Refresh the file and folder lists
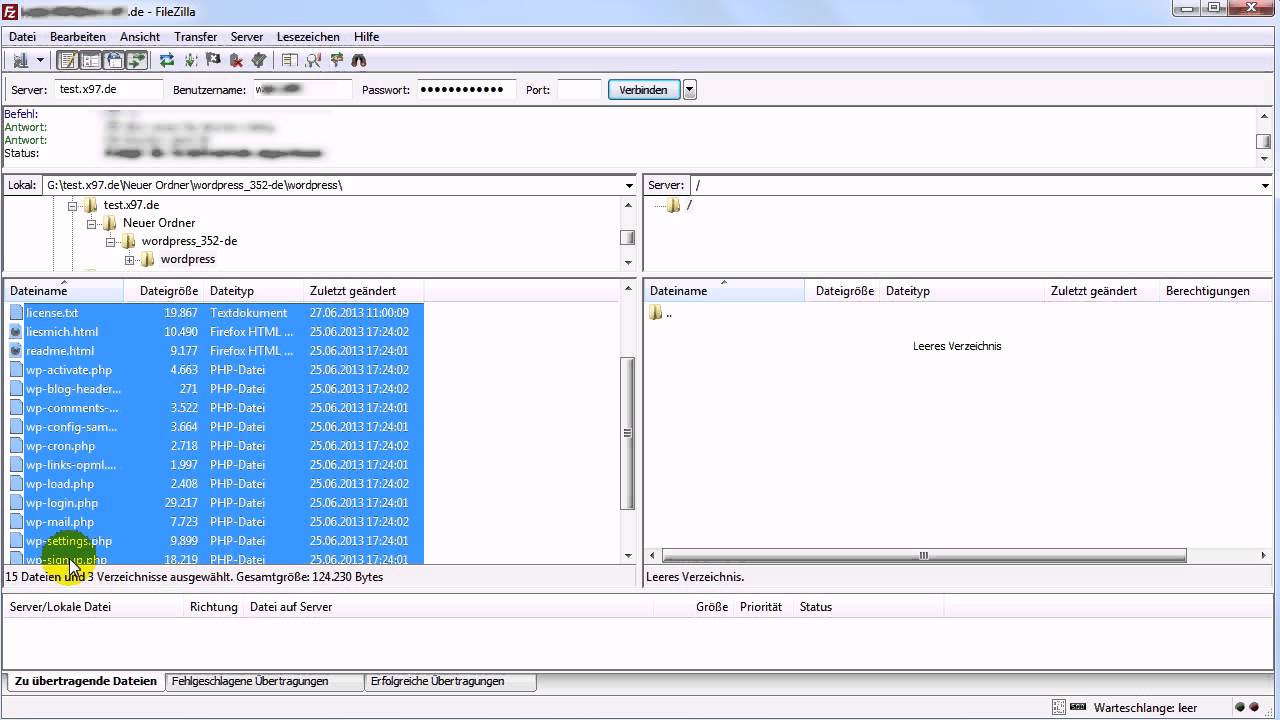 tap(167, 60)
